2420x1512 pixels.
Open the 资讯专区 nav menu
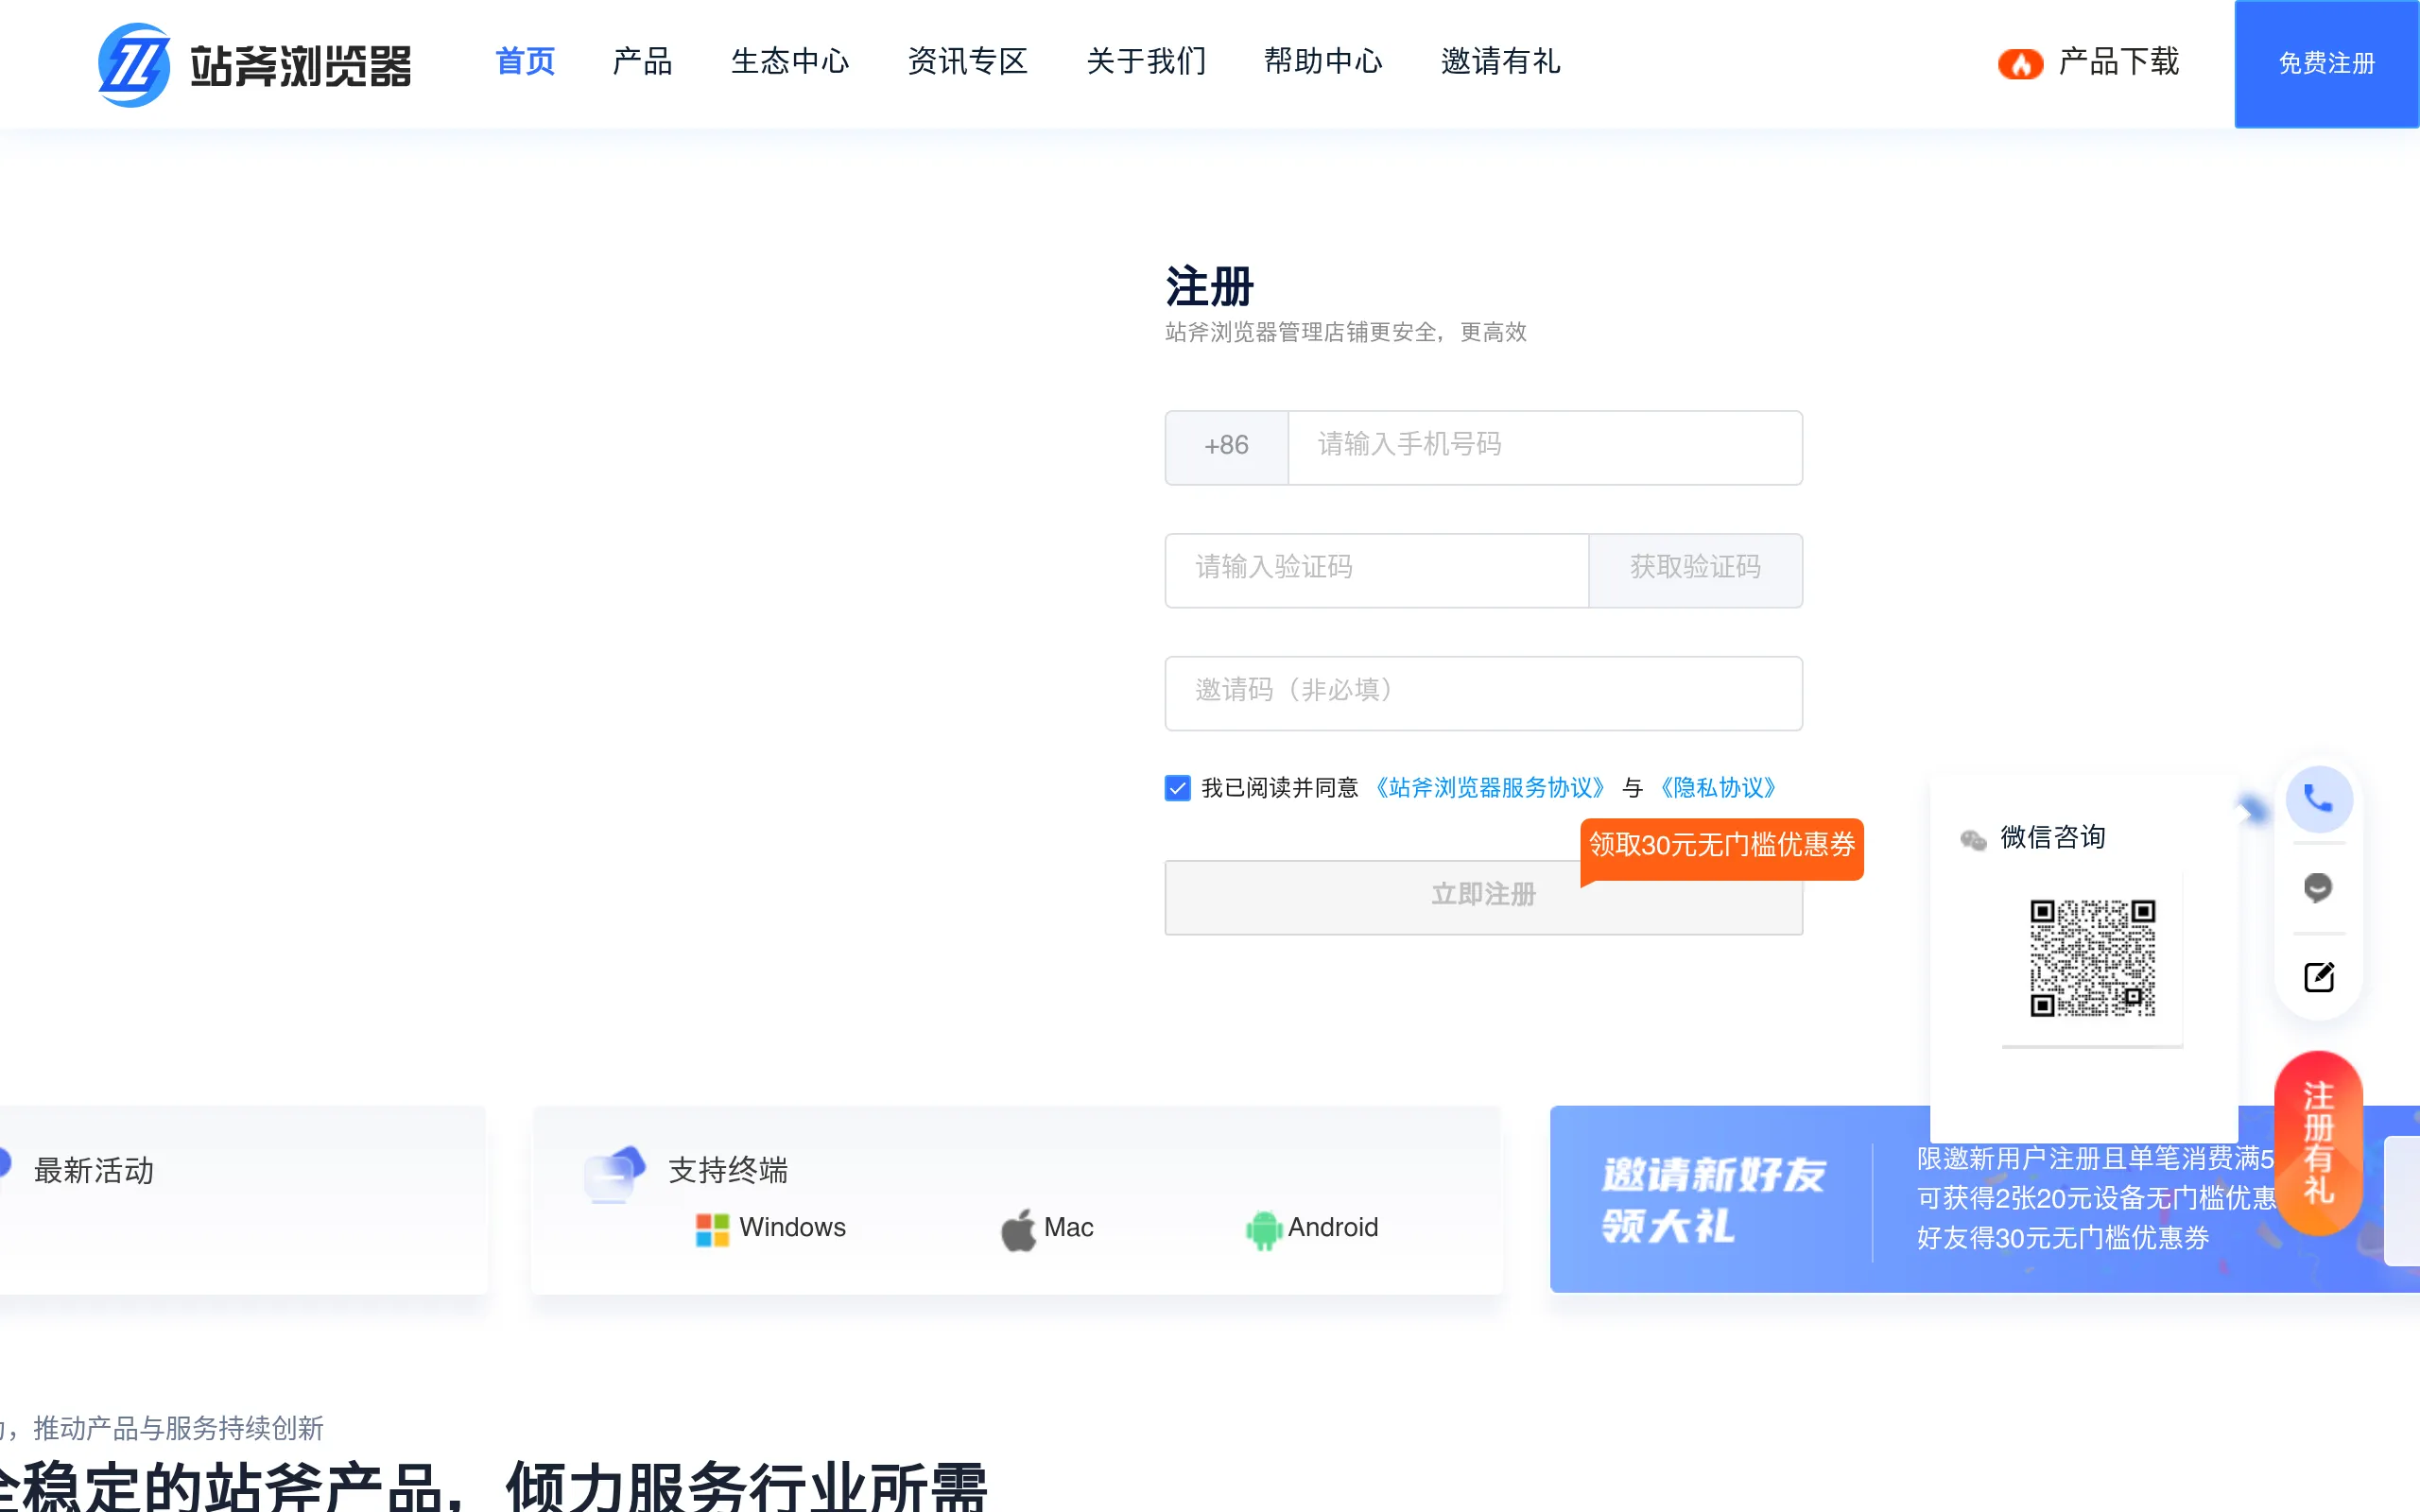pos(967,62)
